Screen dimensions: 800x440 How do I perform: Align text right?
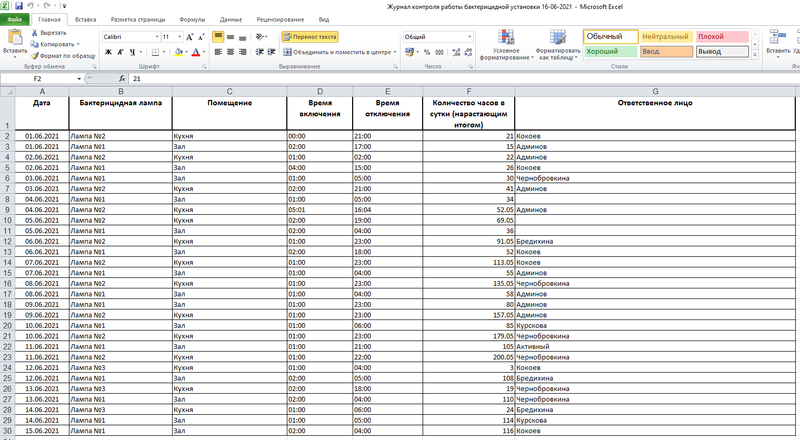click(x=242, y=52)
